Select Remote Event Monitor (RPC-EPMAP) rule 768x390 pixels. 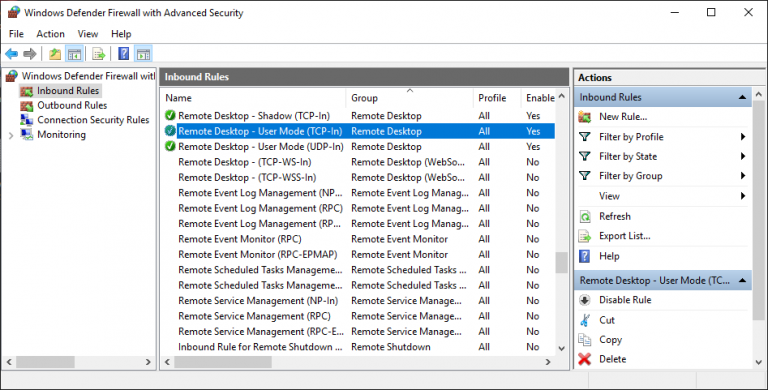[359, 254]
